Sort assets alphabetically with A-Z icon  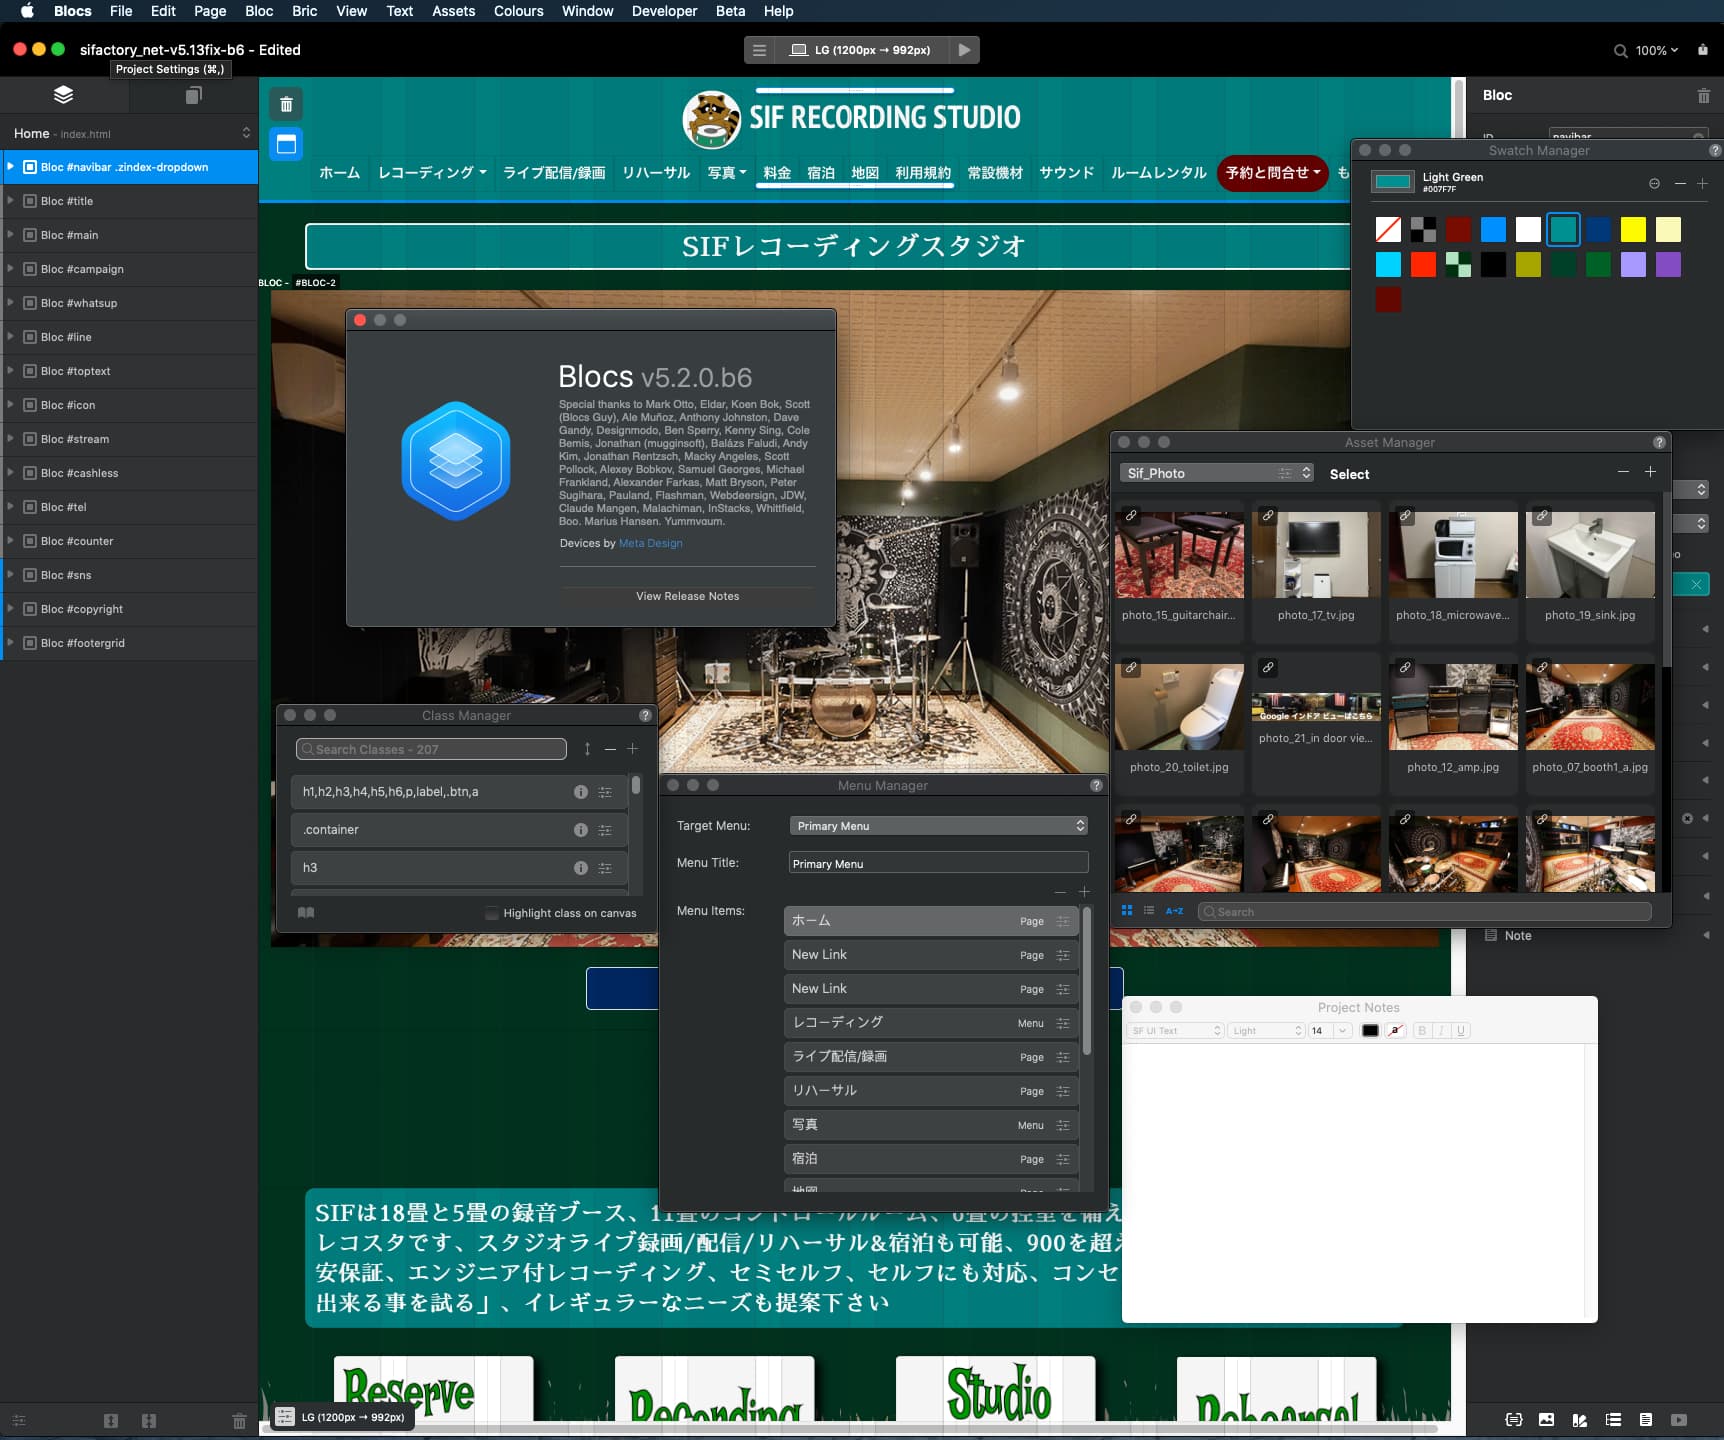1174,911
